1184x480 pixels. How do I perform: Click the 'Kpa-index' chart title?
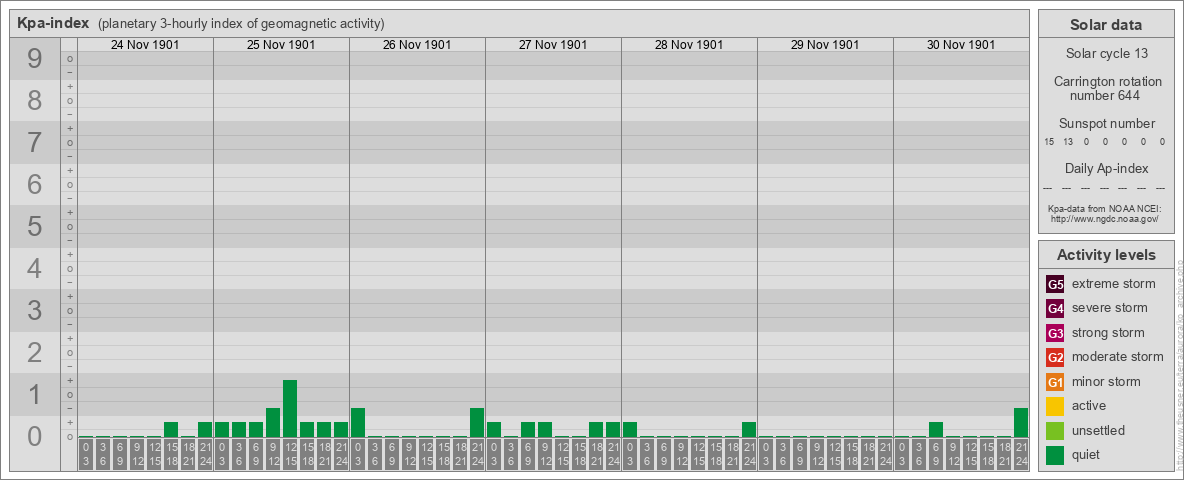54,23
